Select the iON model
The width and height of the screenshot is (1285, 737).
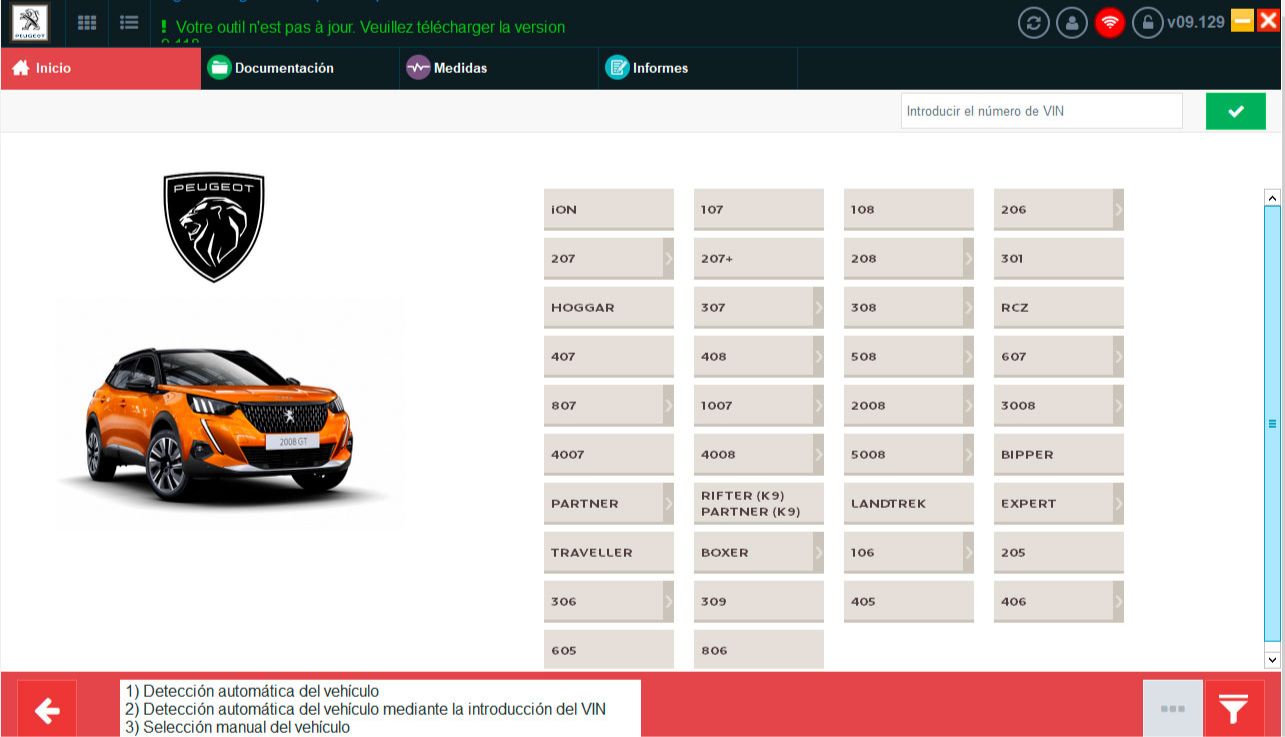(x=609, y=209)
